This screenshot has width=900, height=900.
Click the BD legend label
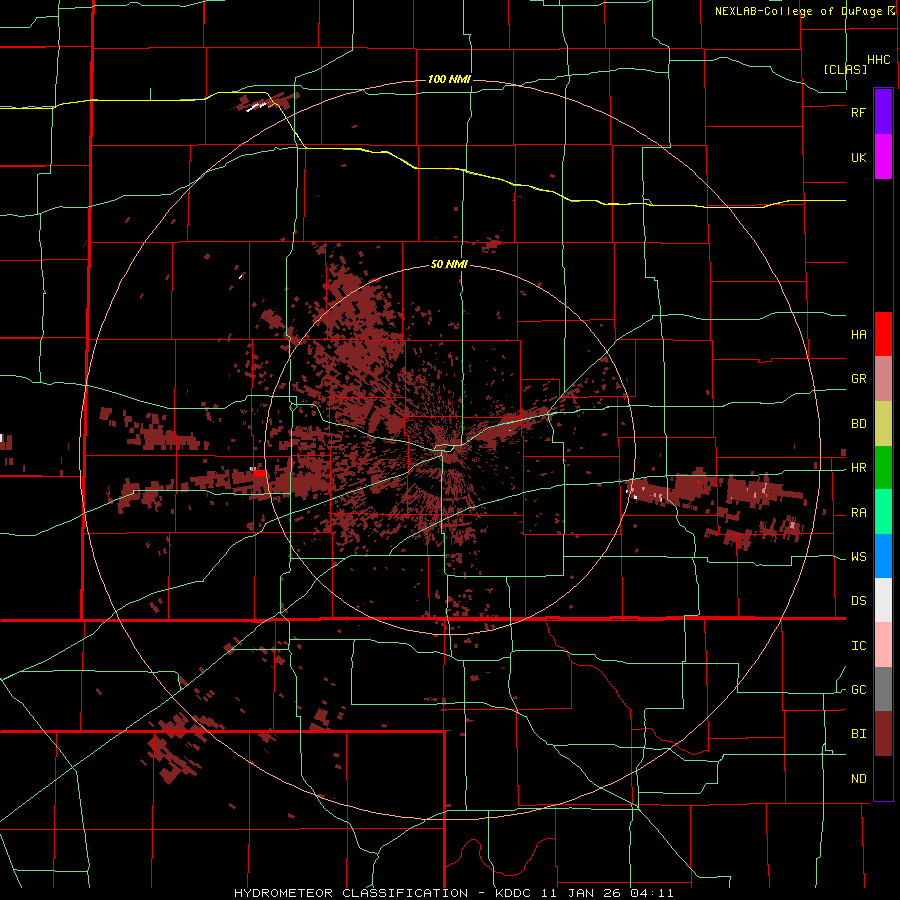[858, 424]
